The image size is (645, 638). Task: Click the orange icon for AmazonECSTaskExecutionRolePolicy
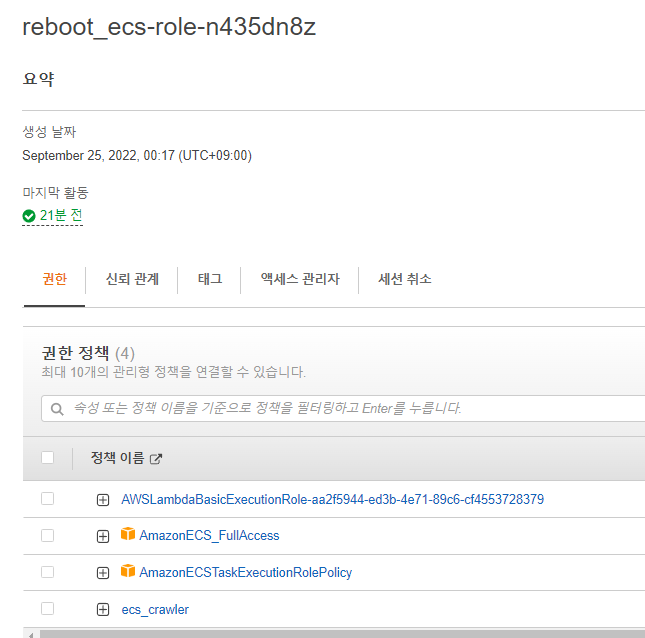coord(127,572)
